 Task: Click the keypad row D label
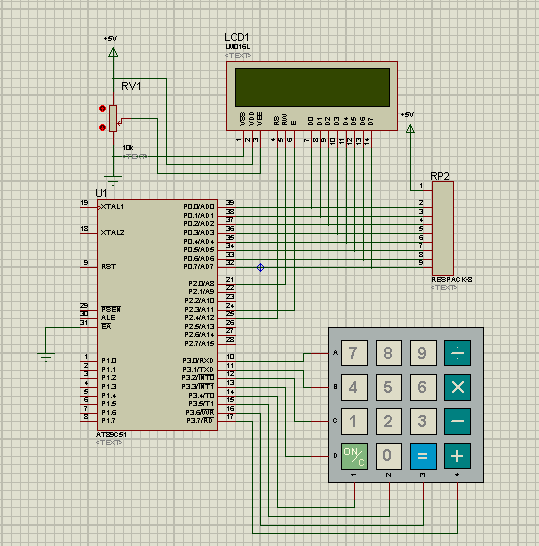[335, 456]
